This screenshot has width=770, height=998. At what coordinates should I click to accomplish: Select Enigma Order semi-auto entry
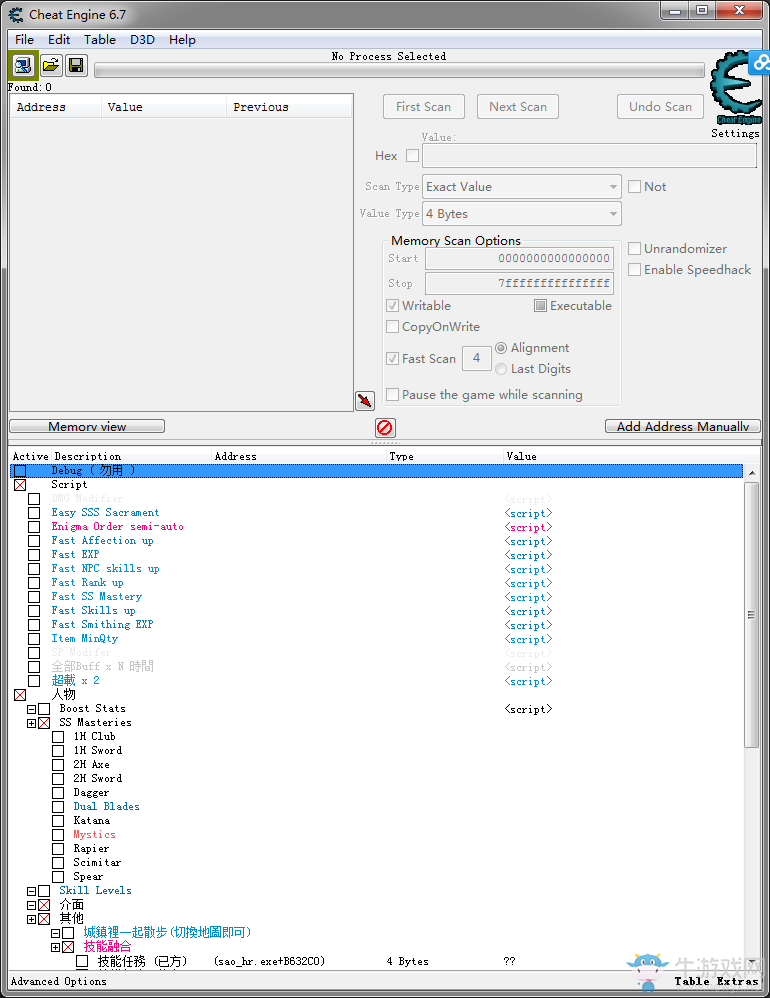tap(118, 526)
